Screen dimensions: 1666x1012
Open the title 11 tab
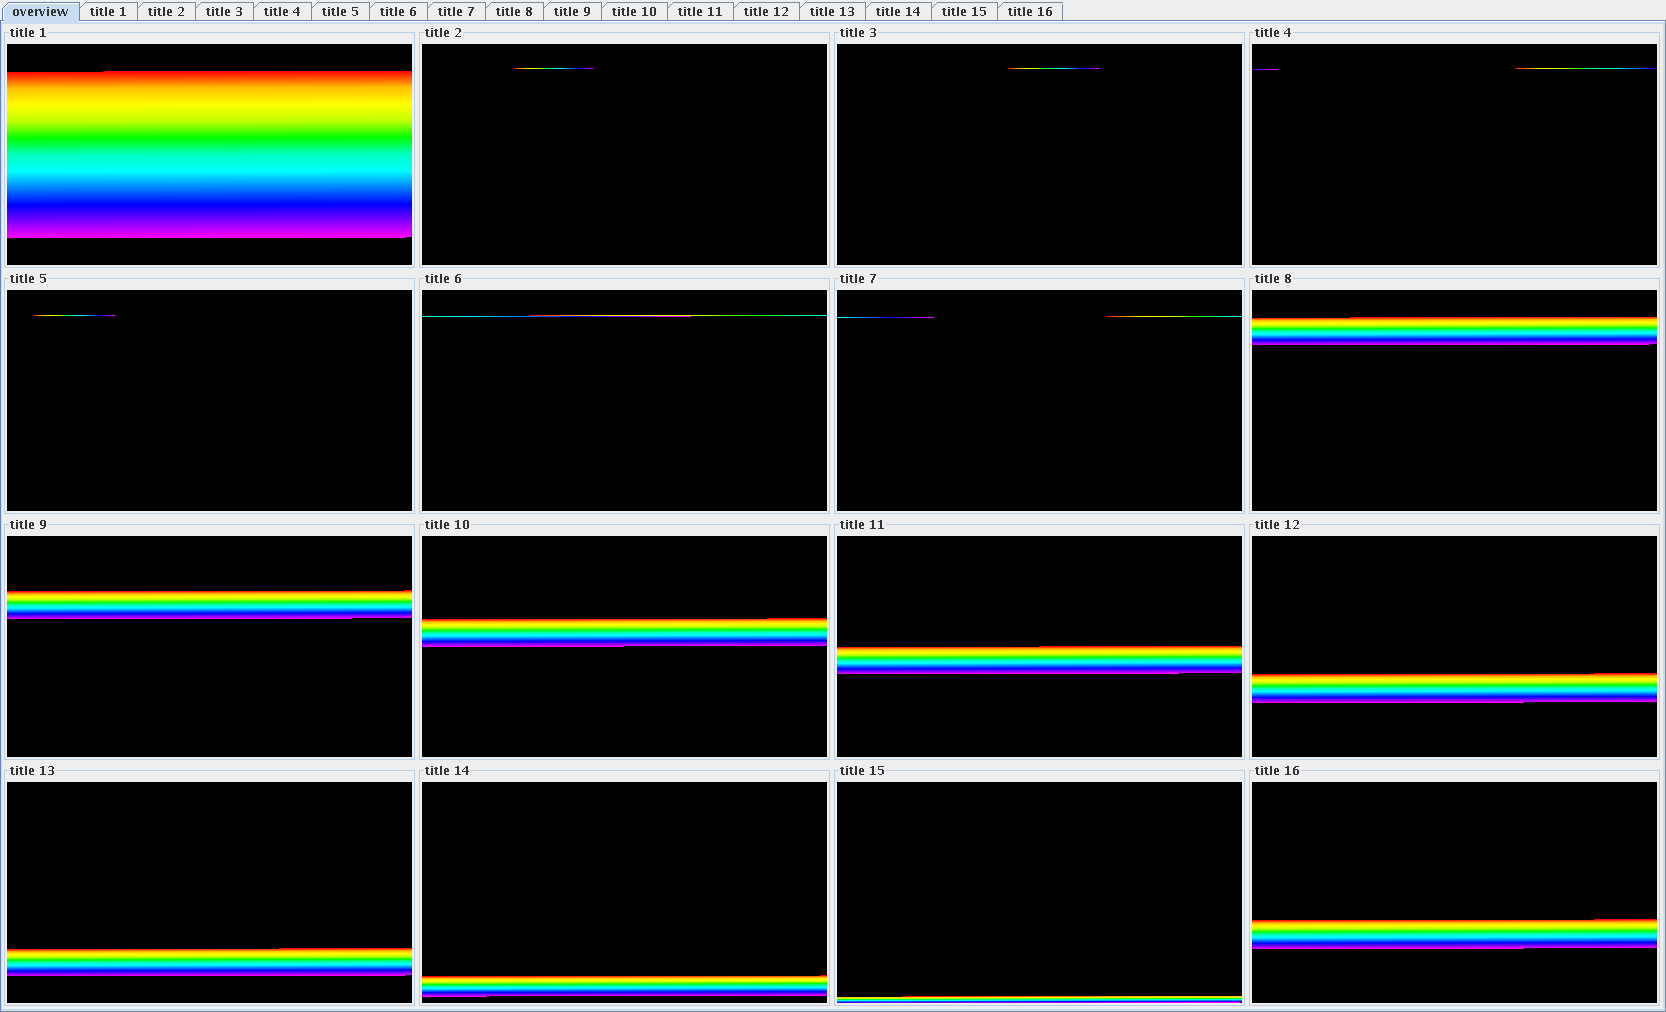point(700,12)
